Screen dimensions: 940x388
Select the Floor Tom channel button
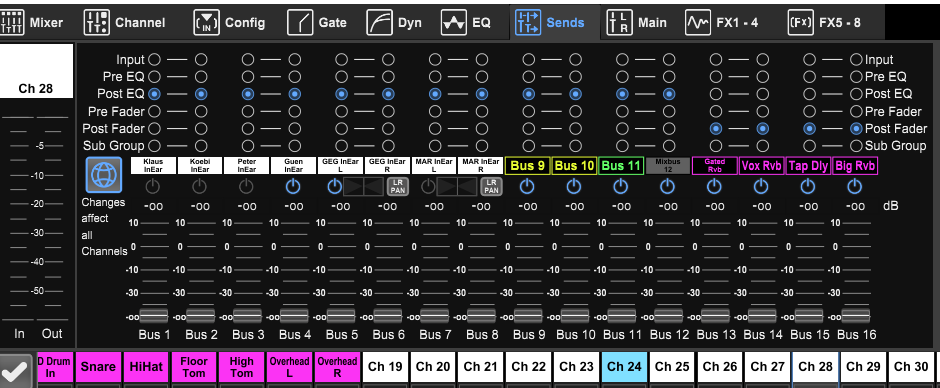tap(194, 367)
